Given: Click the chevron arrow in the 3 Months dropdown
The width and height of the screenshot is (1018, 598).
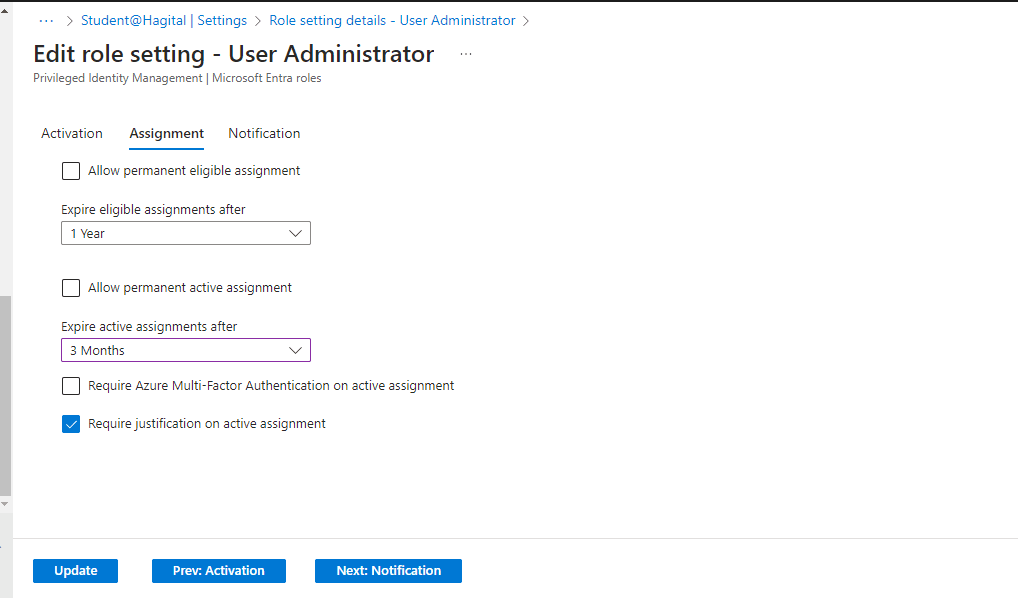Looking at the screenshot, I should 295,351.
